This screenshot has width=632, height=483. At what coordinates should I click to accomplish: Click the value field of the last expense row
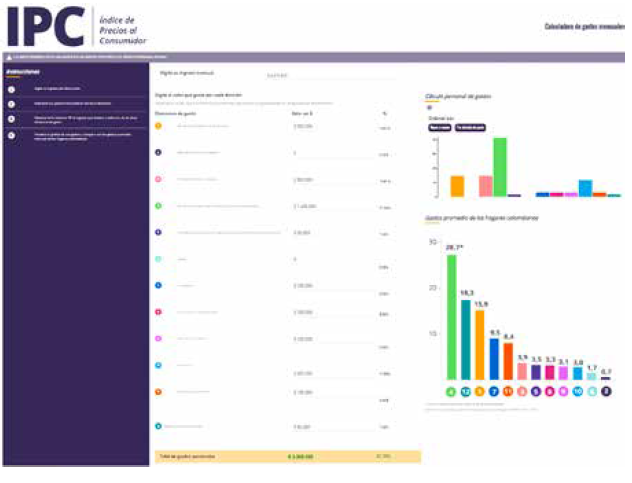click(304, 427)
